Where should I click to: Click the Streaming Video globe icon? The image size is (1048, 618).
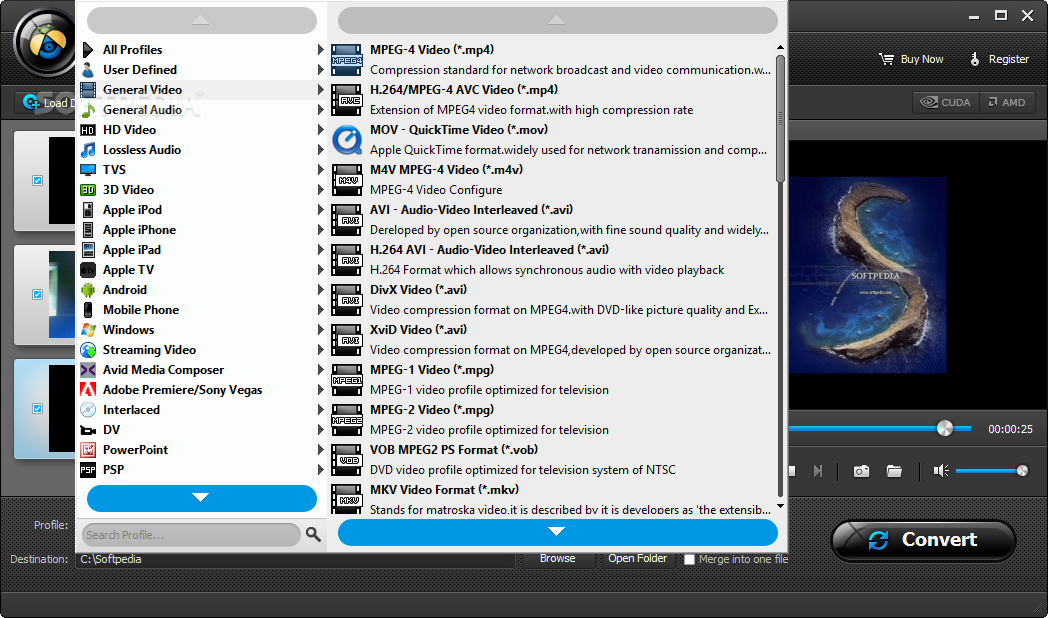pos(88,350)
